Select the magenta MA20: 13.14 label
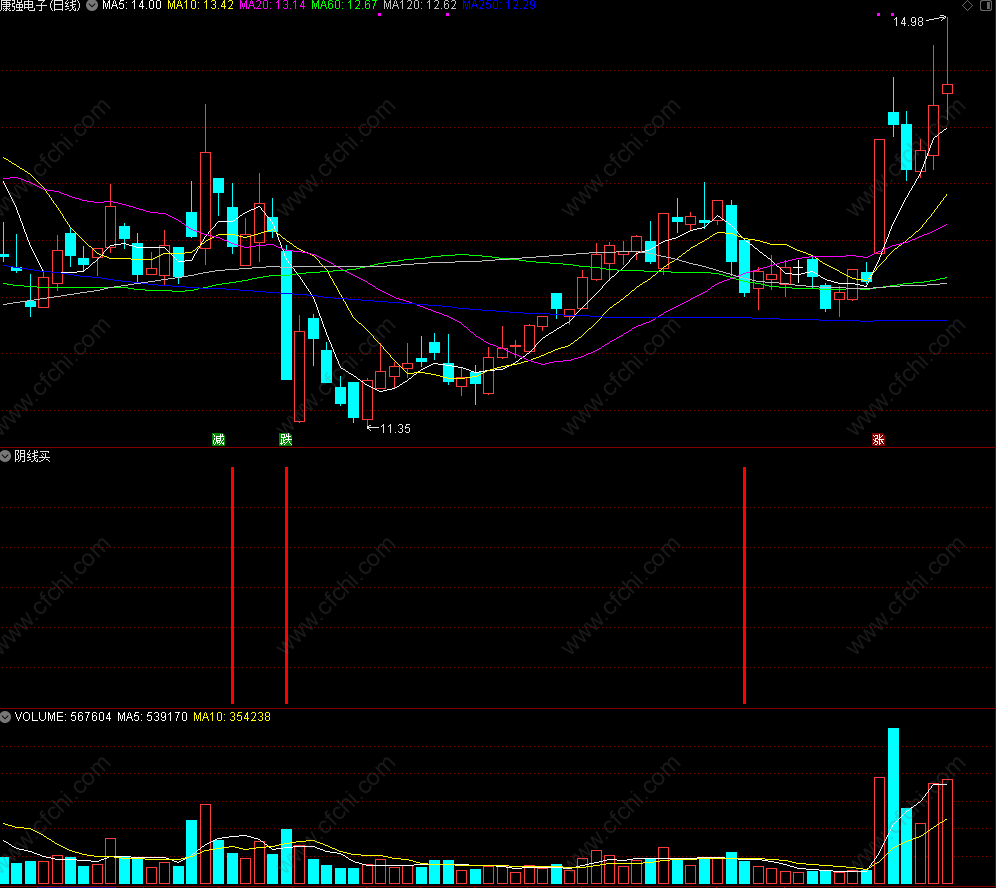 [x=272, y=5]
